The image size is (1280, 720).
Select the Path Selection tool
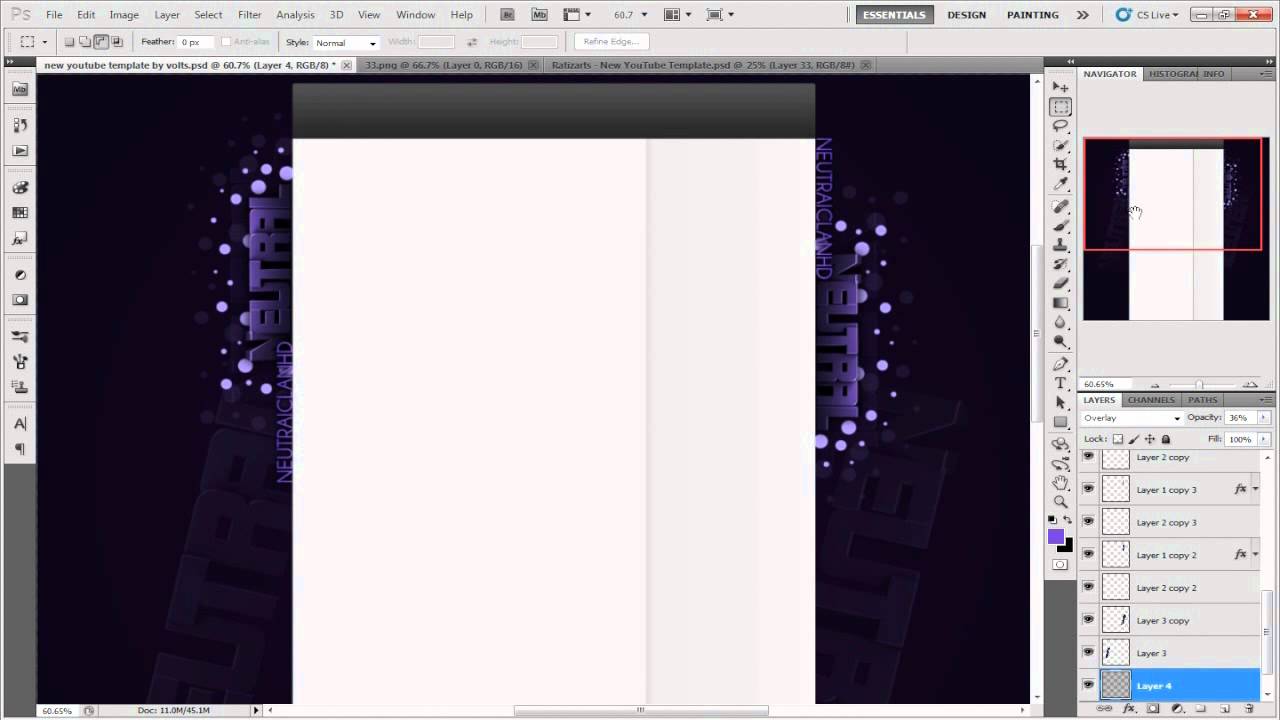tap(1061, 402)
